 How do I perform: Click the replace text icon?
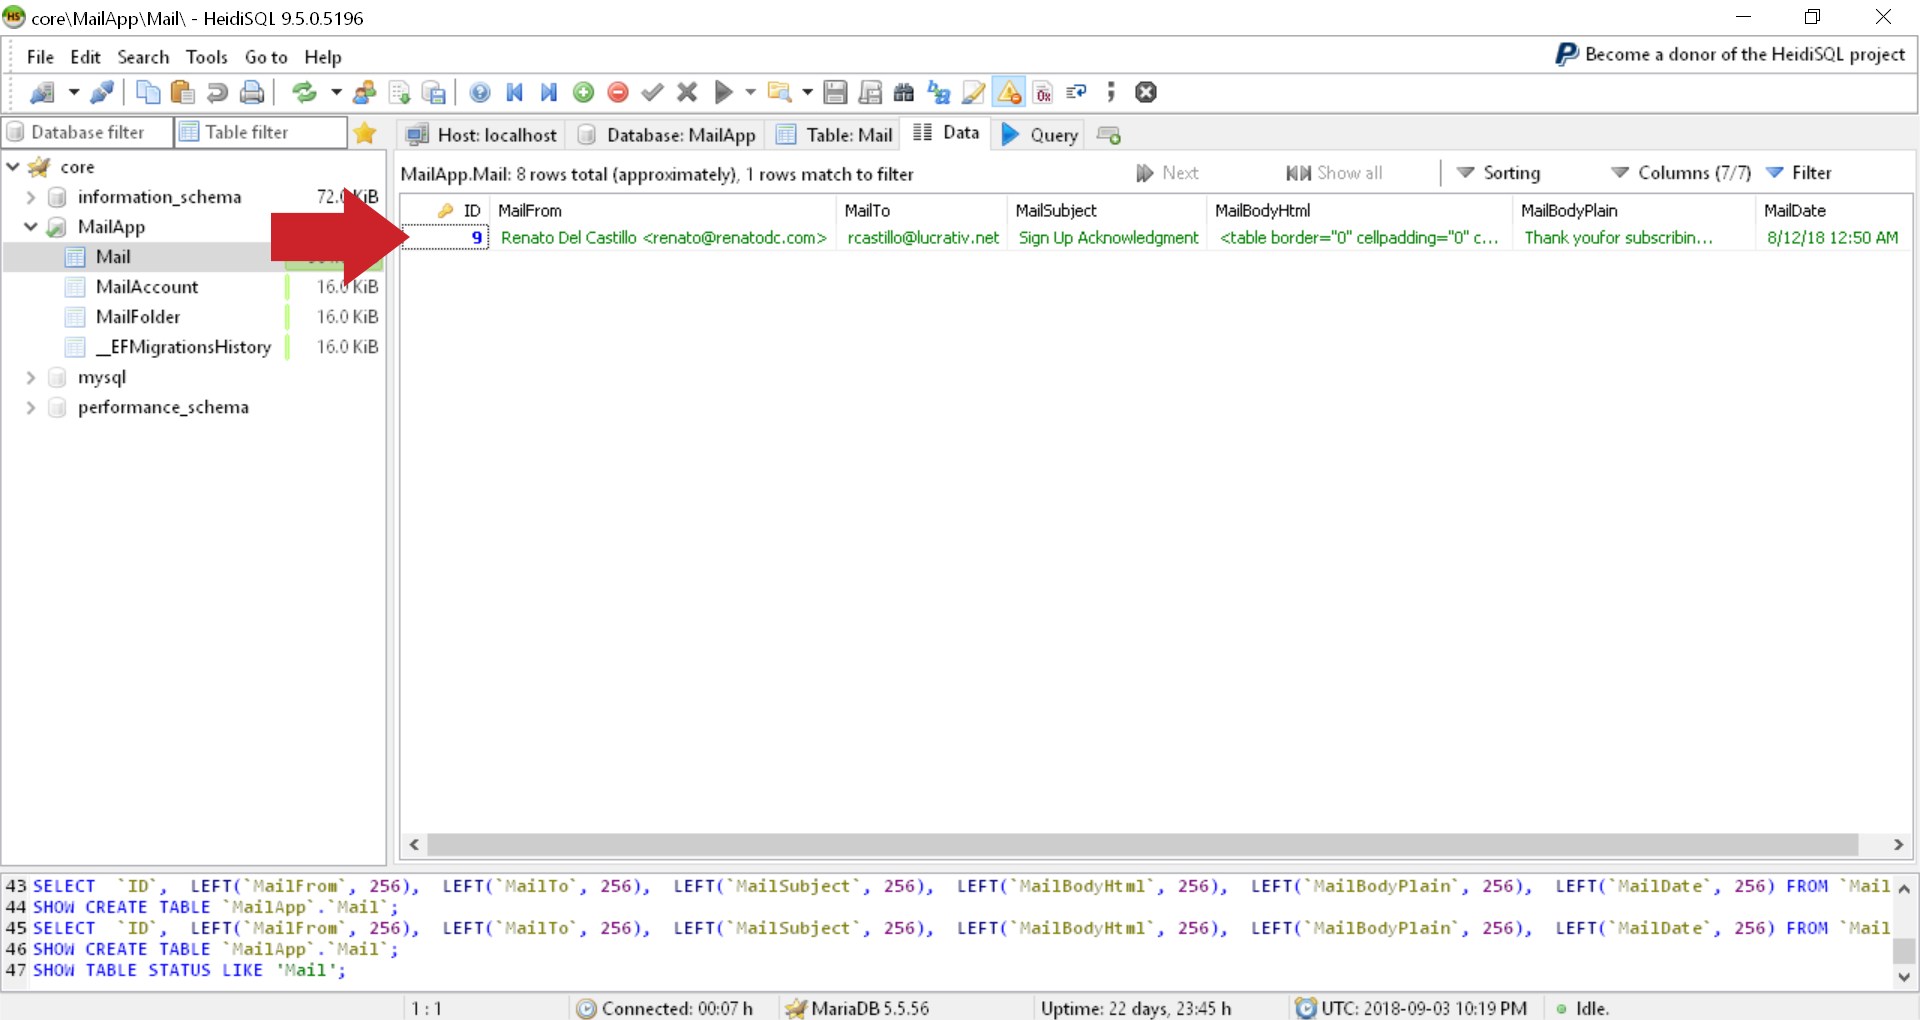[x=939, y=93]
